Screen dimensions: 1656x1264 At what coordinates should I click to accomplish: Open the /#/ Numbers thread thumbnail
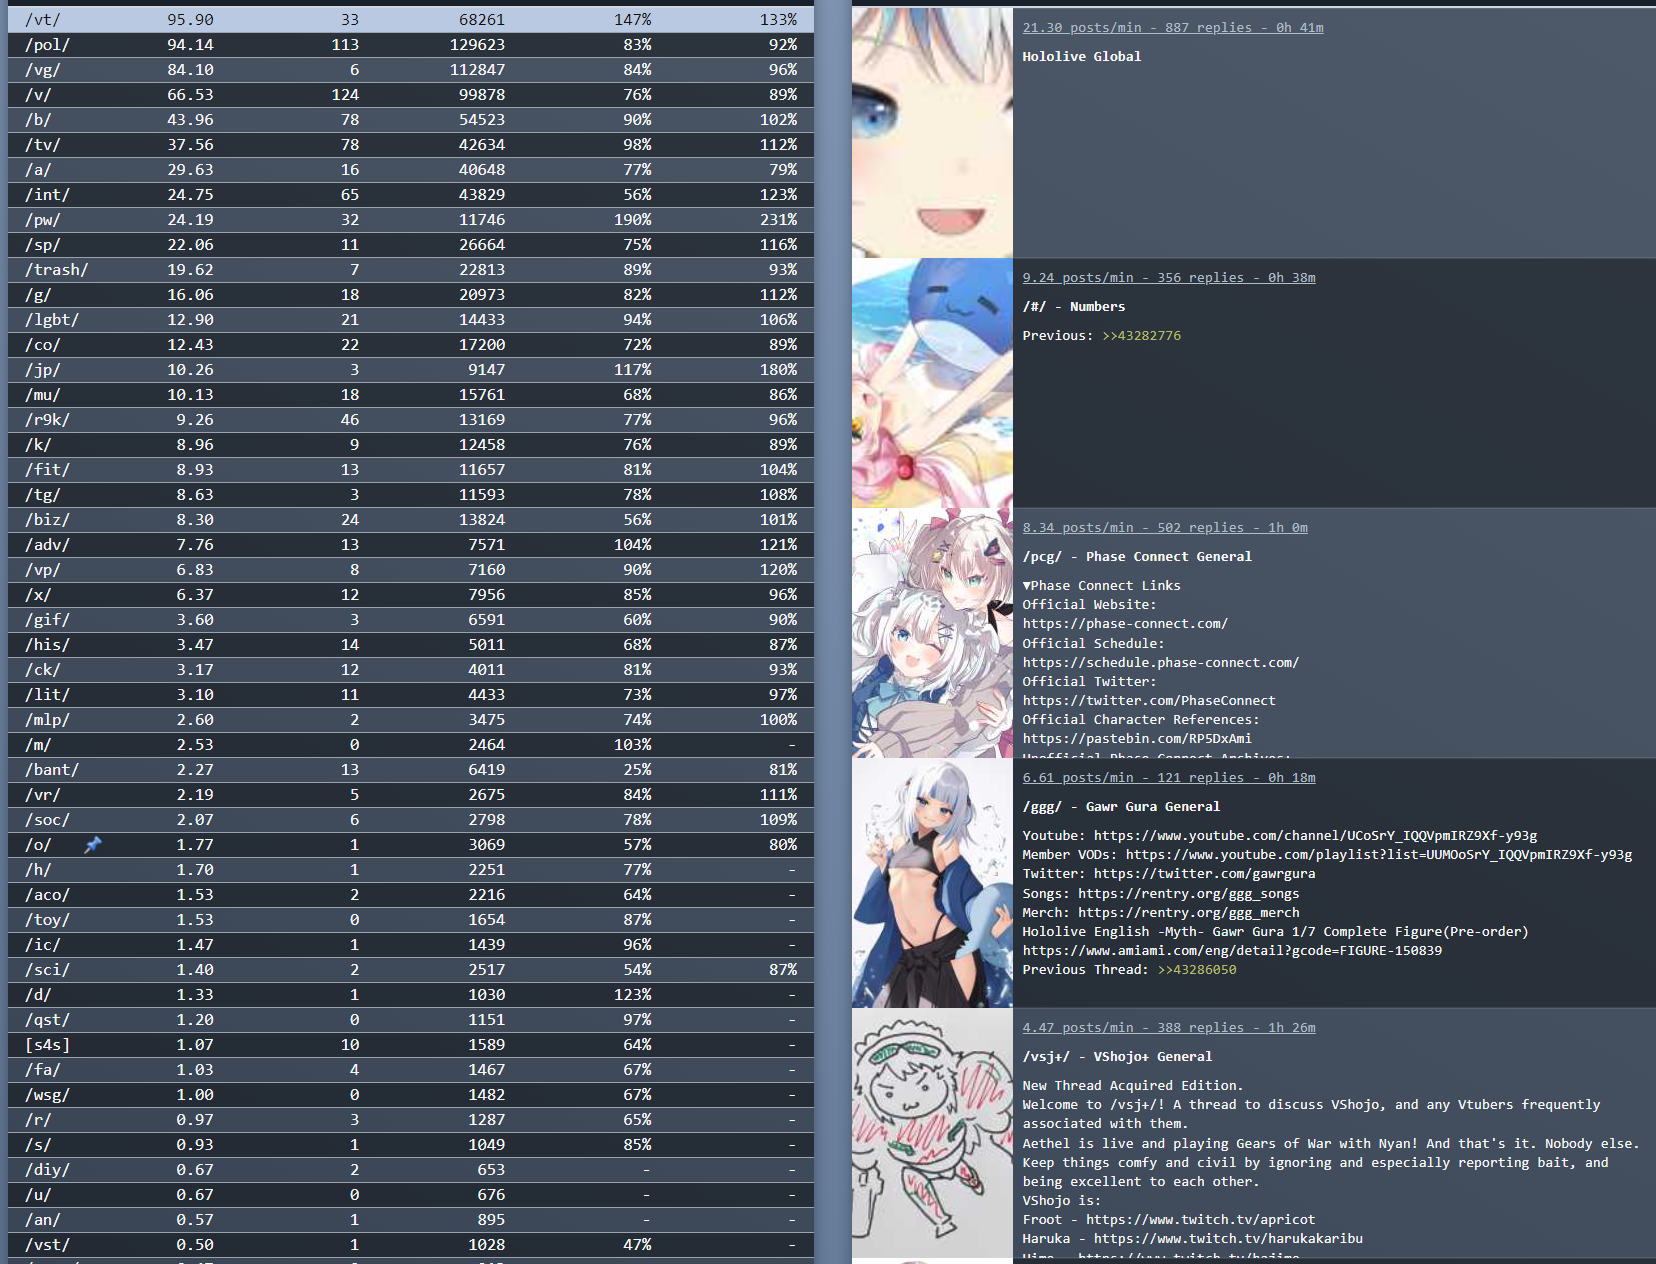(932, 383)
